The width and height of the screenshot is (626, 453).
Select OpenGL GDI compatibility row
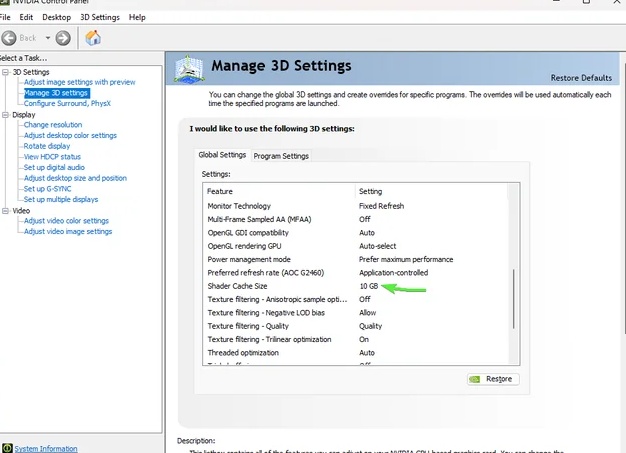coord(355,233)
